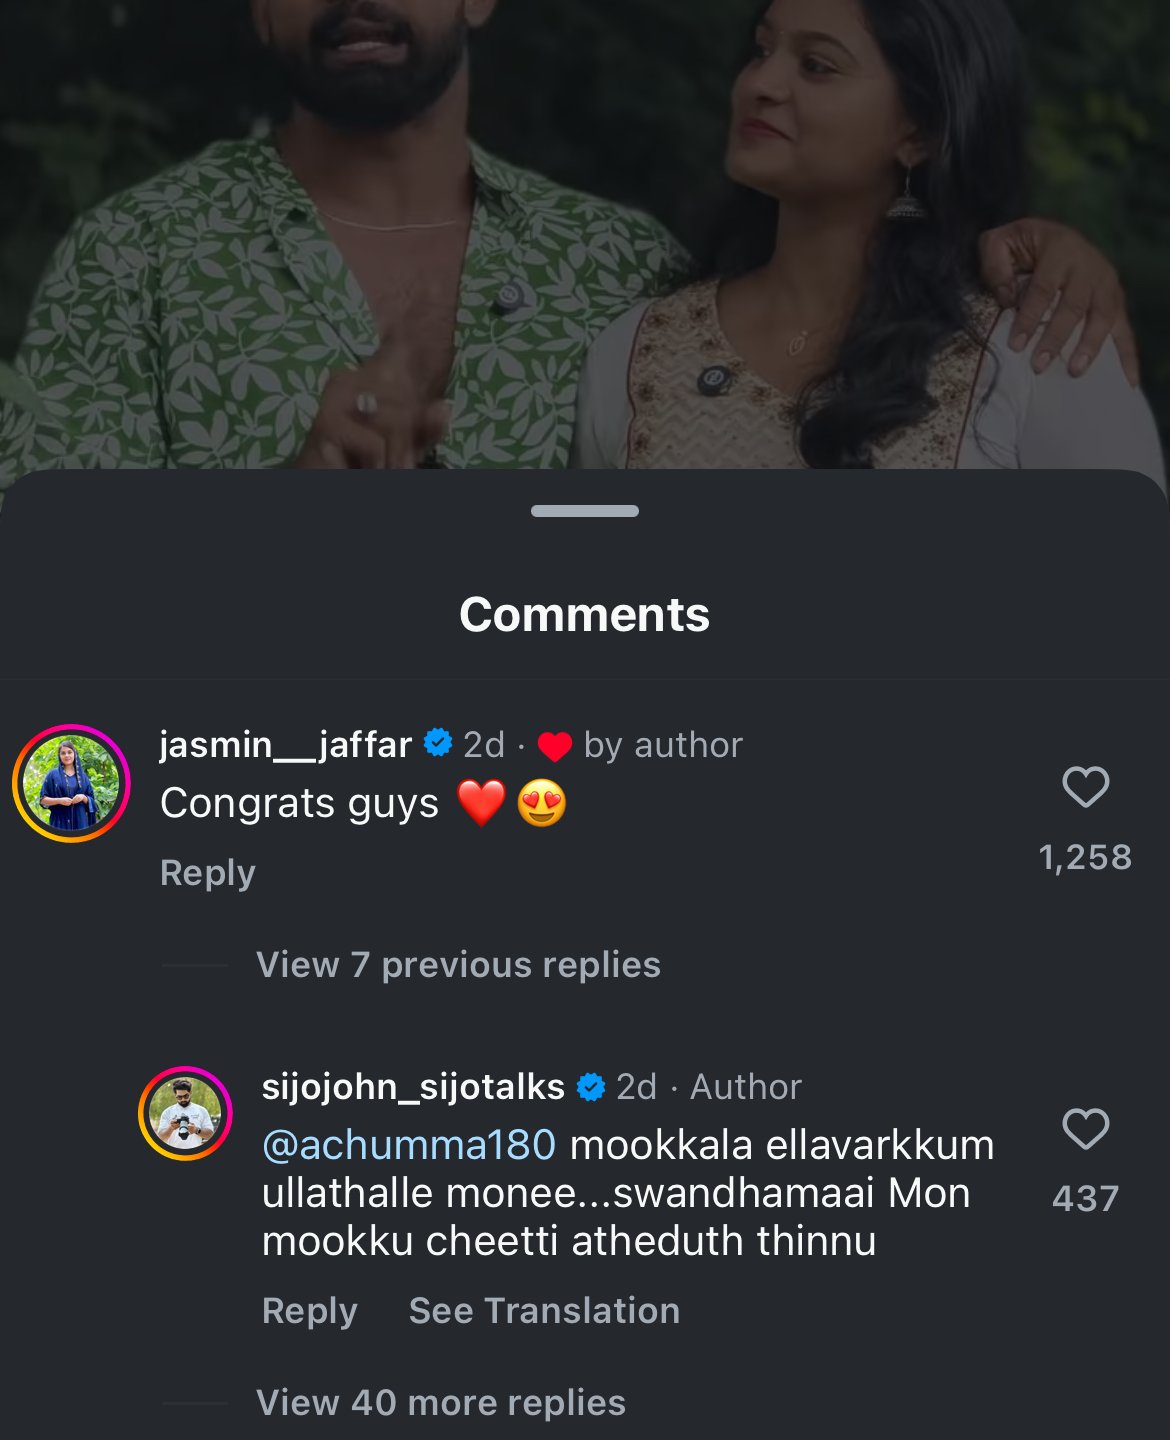Tap the red heart 'by author' indicator
The height and width of the screenshot is (1440, 1170).
coord(554,746)
